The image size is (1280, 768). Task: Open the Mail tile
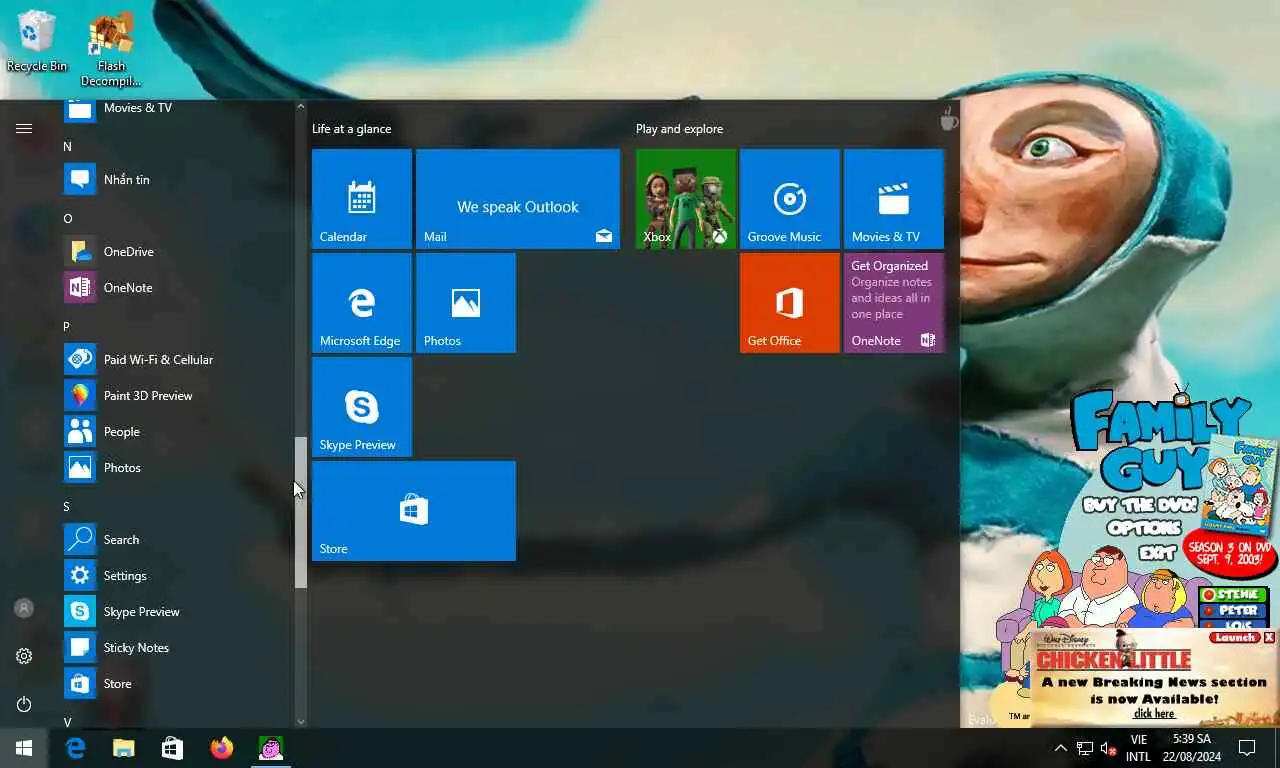[x=518, y=199]
